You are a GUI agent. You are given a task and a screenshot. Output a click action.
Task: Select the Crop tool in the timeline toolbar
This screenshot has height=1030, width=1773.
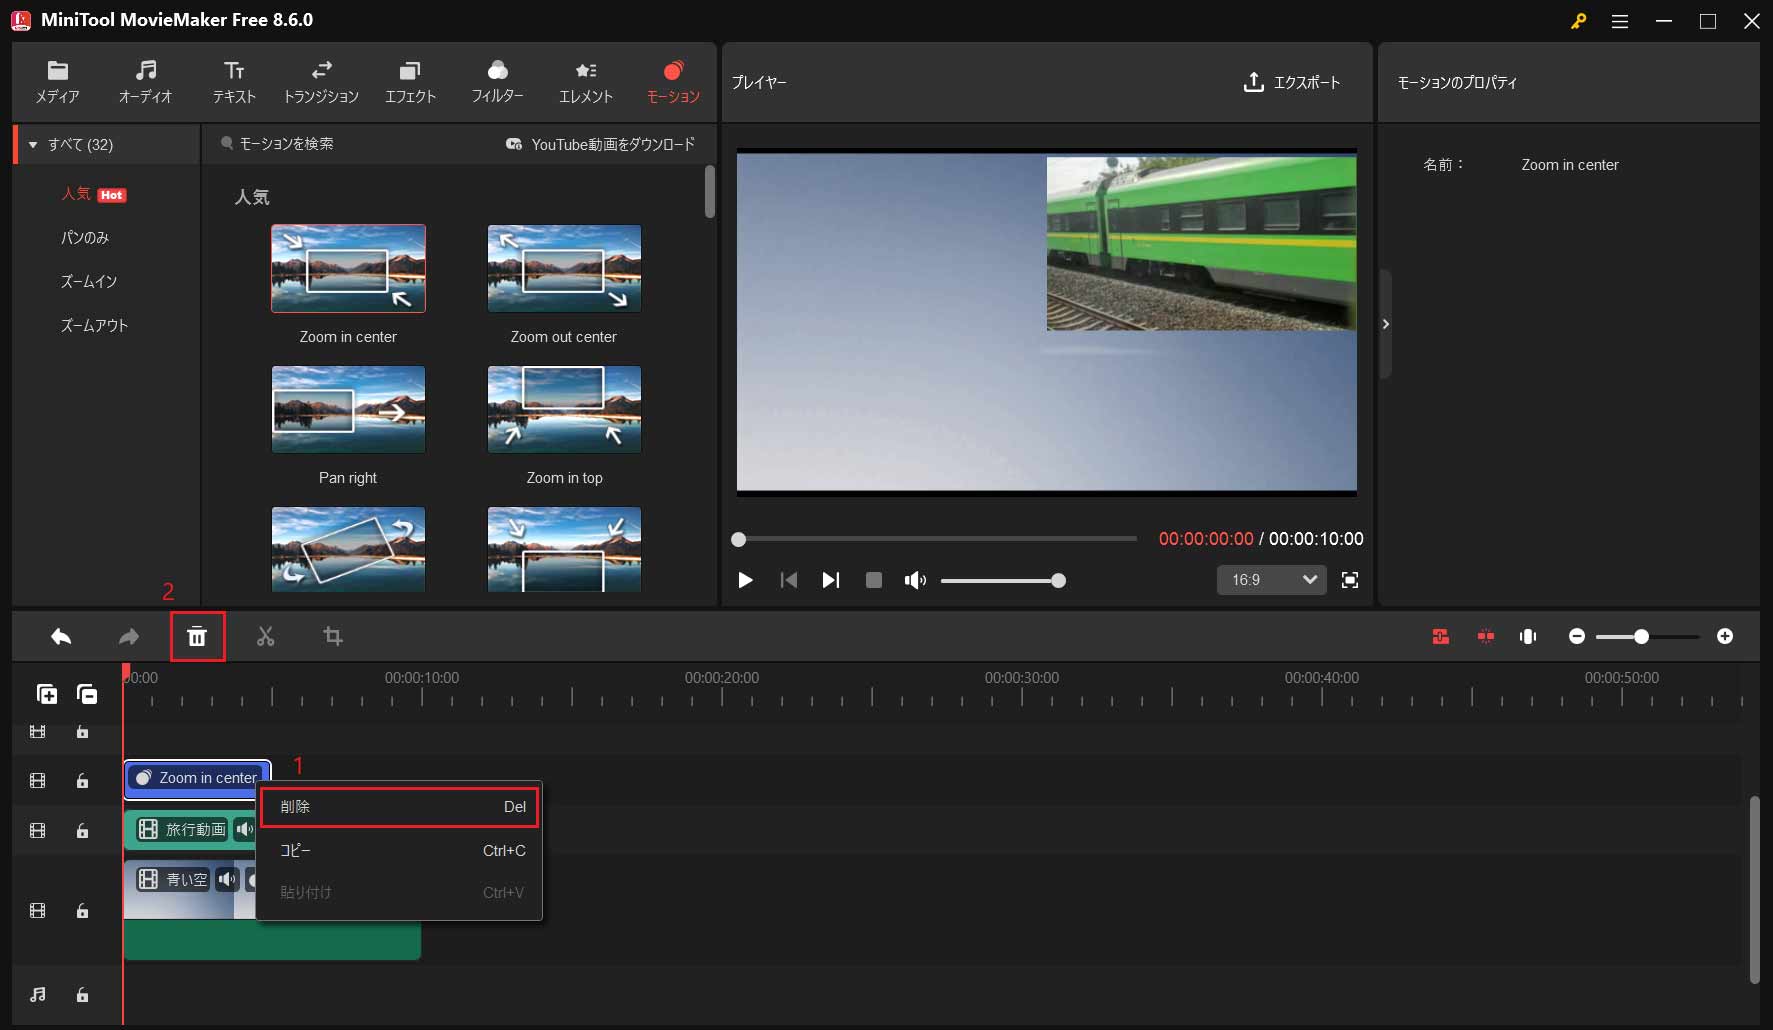pos(333,636)
